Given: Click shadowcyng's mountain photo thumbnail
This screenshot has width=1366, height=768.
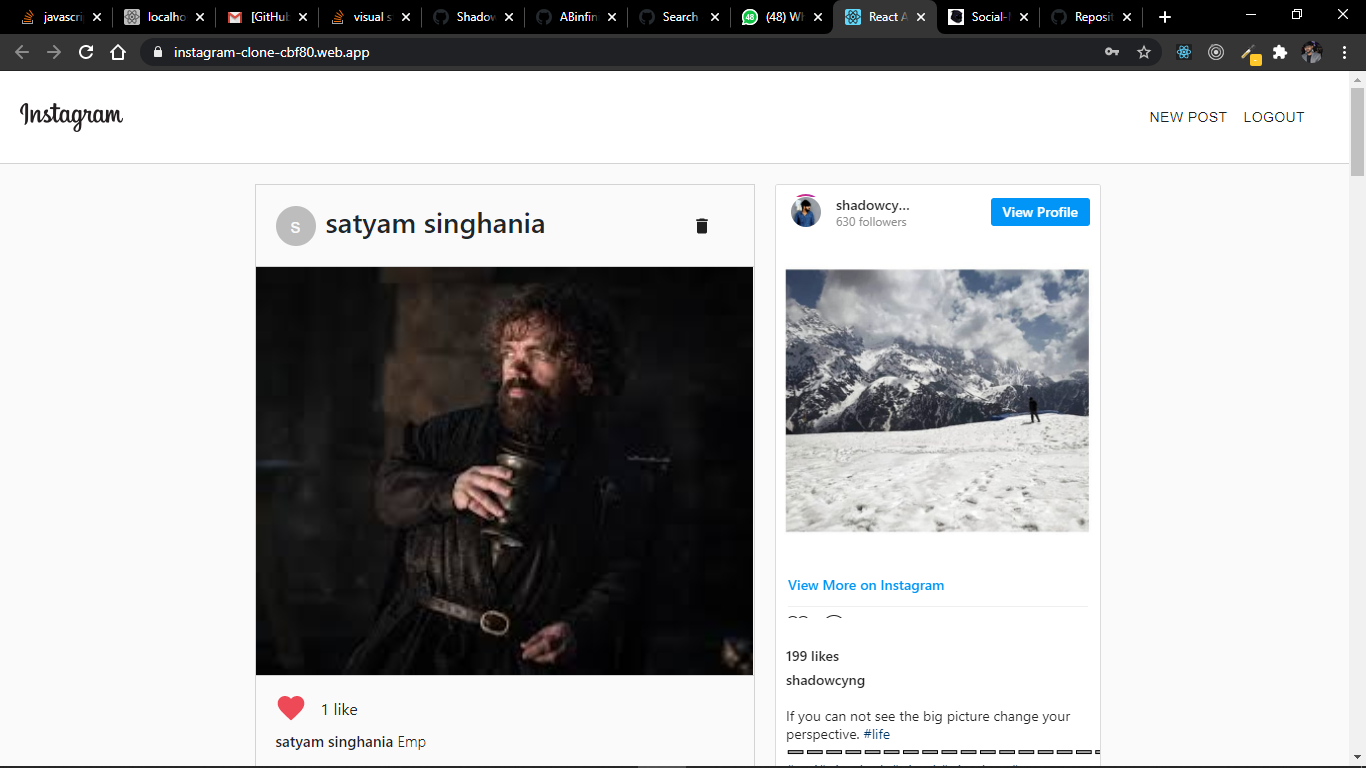Looking at the screenshot, I should point(937,400).
